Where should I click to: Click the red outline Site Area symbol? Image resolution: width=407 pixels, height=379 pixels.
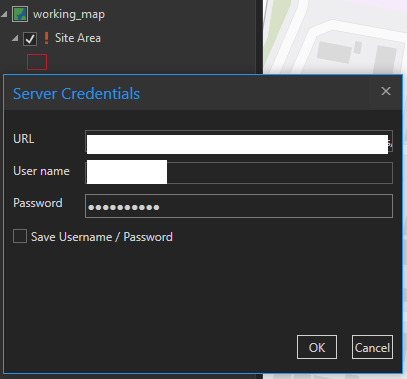(x=37, y=62)
